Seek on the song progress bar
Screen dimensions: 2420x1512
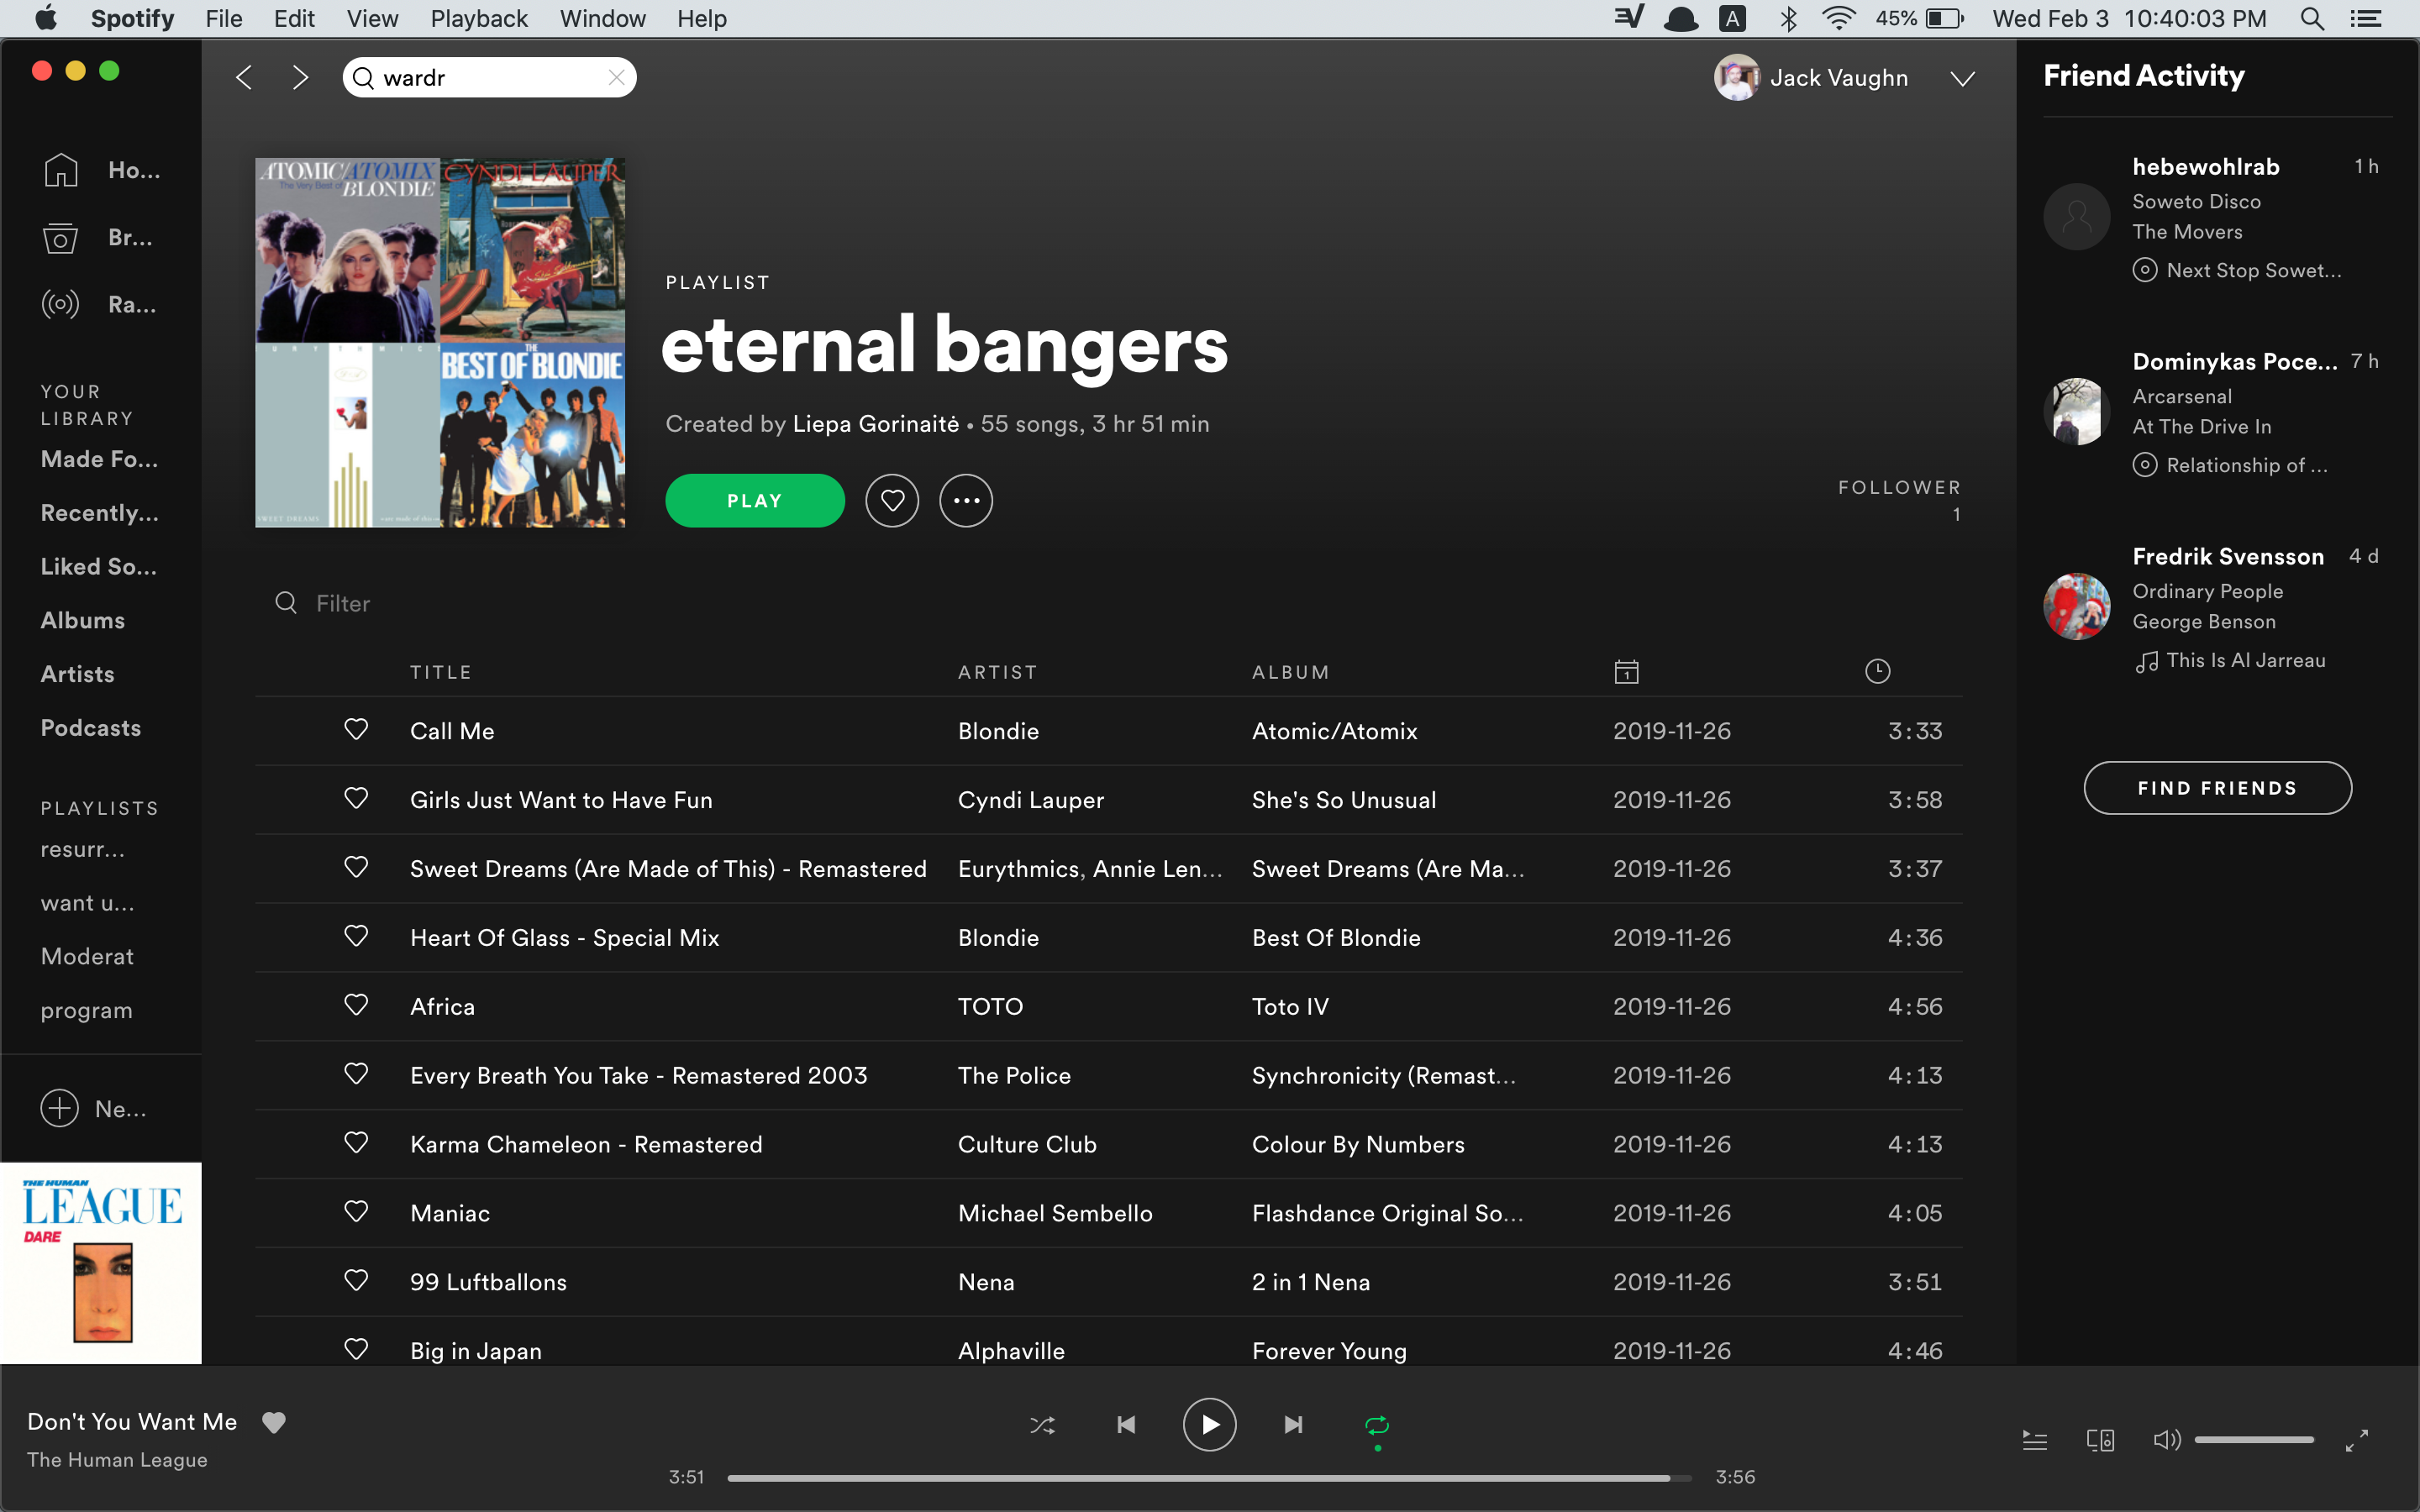tap(1209, 1477)
